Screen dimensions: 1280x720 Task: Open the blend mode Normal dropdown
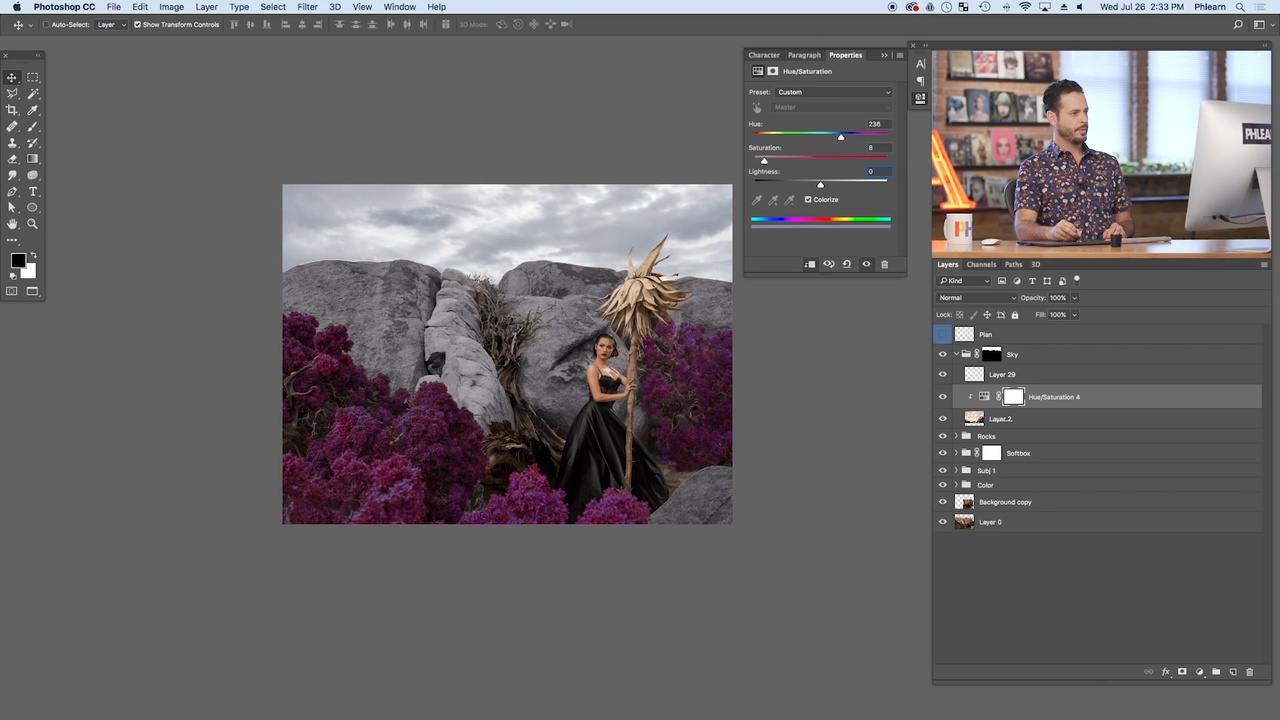[977, 298]
